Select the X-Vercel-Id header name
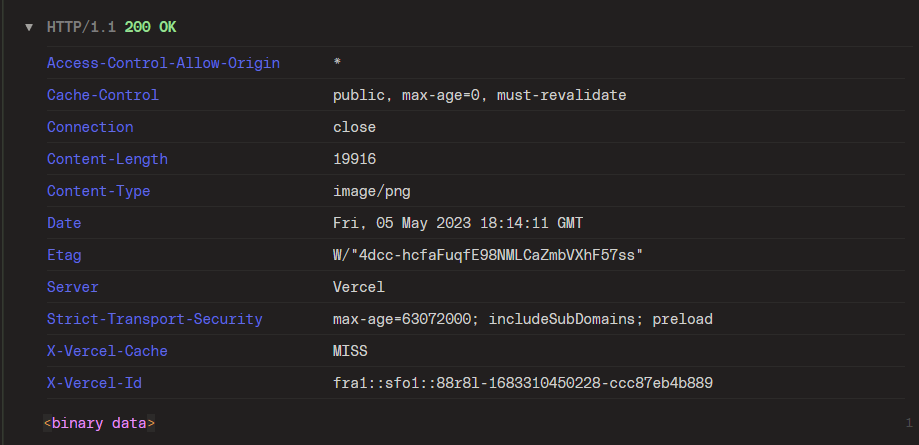The width and height of the screenshot is (919, 445). [94, 383]
